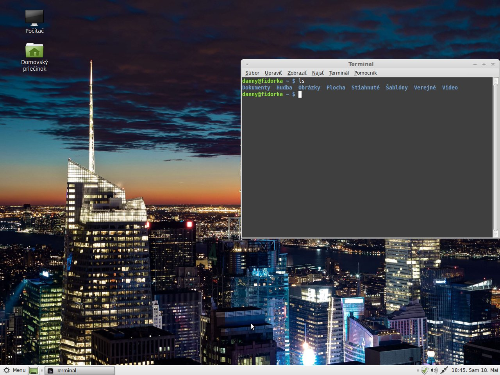Click the Hudba entry in the ls output
Viewport: 500px width, 375px height.
point(284,88)
